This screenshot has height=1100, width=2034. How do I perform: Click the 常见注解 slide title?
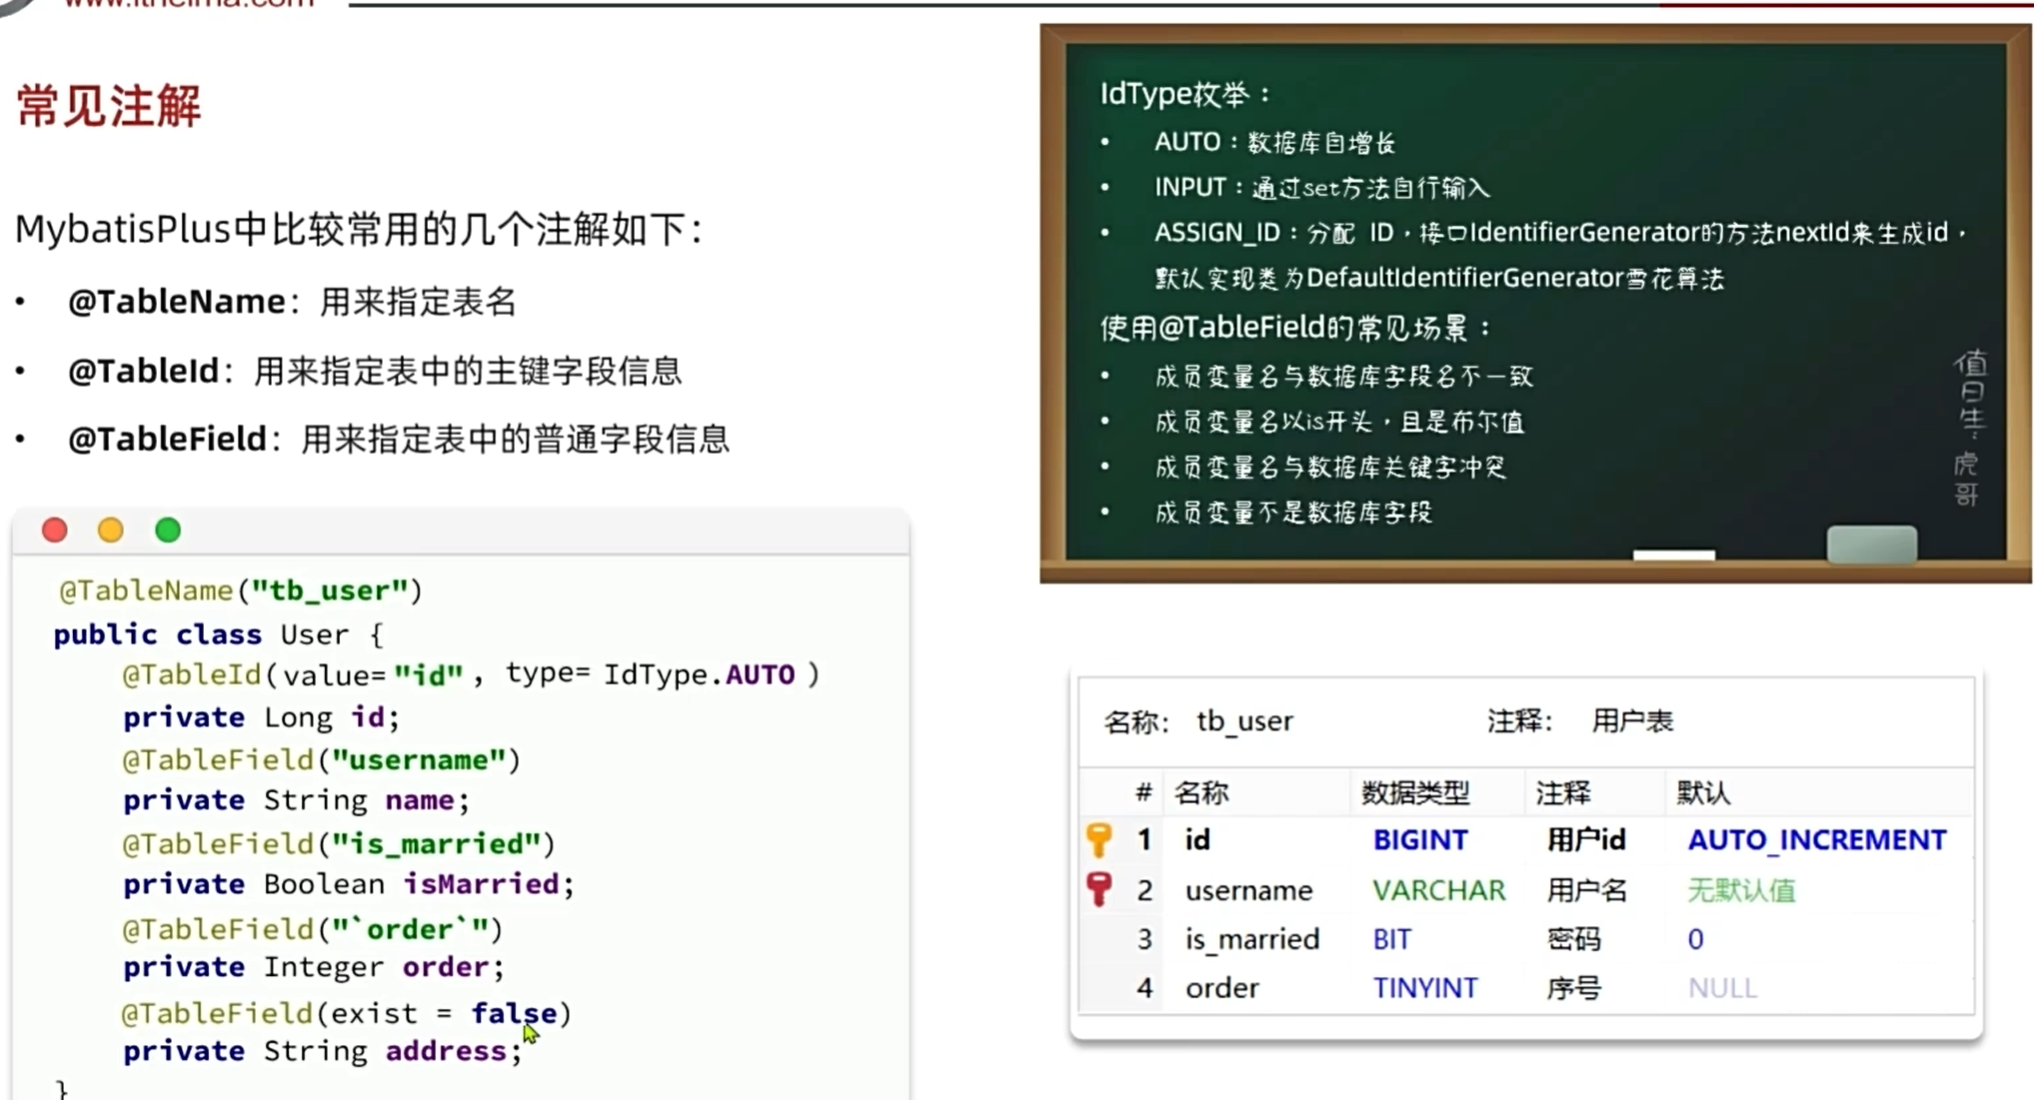tap(109, 106)
